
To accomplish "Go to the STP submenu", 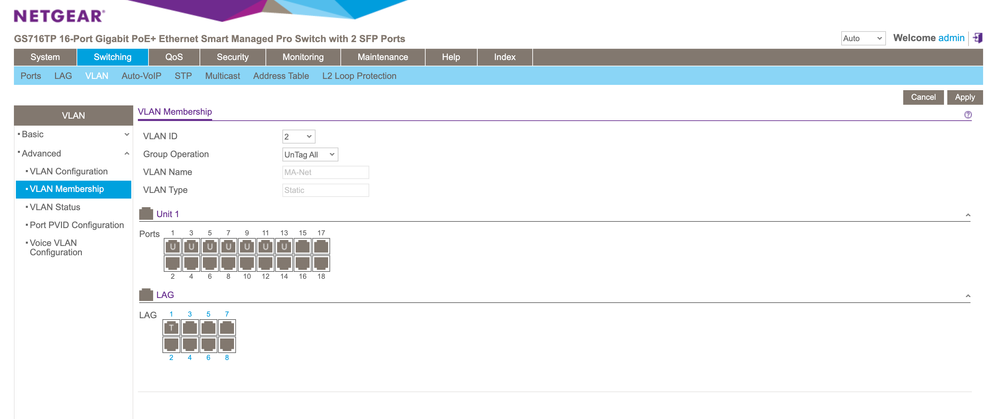I will coord(183,76).
